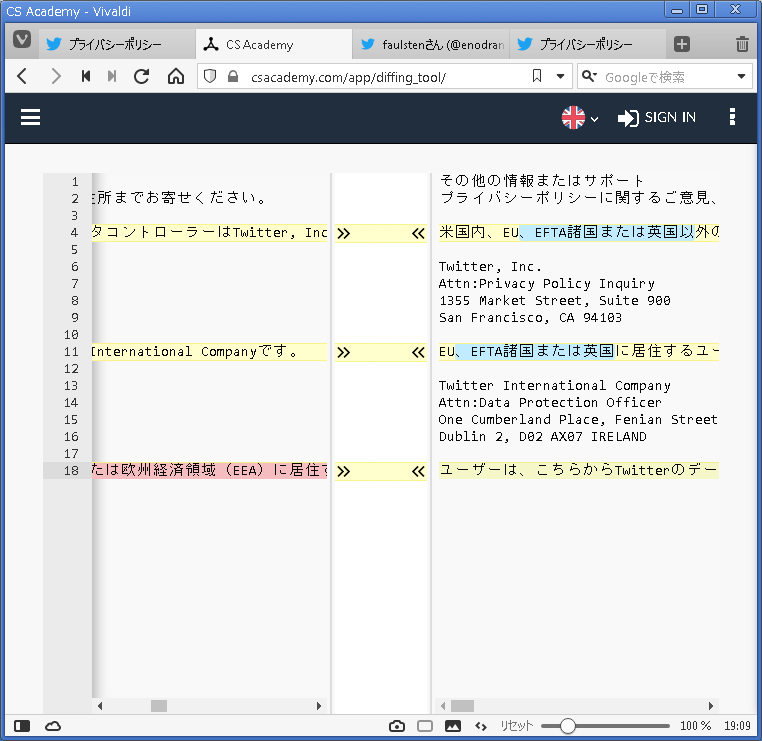Copy line 4 change to the right
Viewport: 762px width, 741px height.
coord(344,234)
